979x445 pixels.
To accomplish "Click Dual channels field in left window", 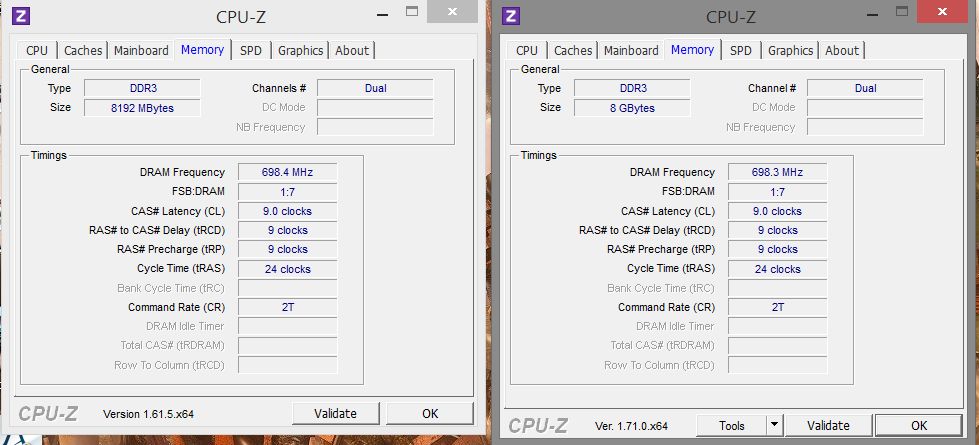I will pos(375,88).
